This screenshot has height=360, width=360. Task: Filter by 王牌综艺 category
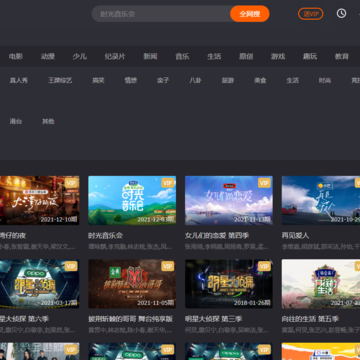[60, 80]
